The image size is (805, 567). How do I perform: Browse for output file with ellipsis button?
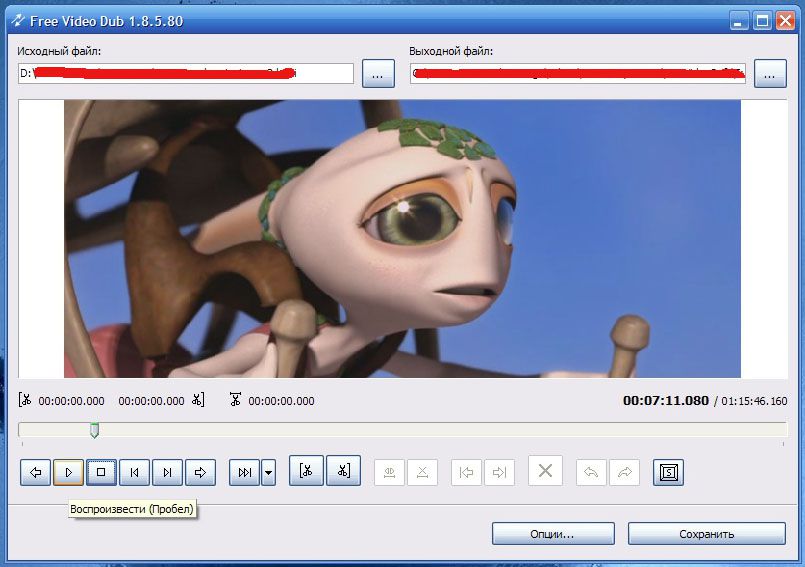coord(770,73)
